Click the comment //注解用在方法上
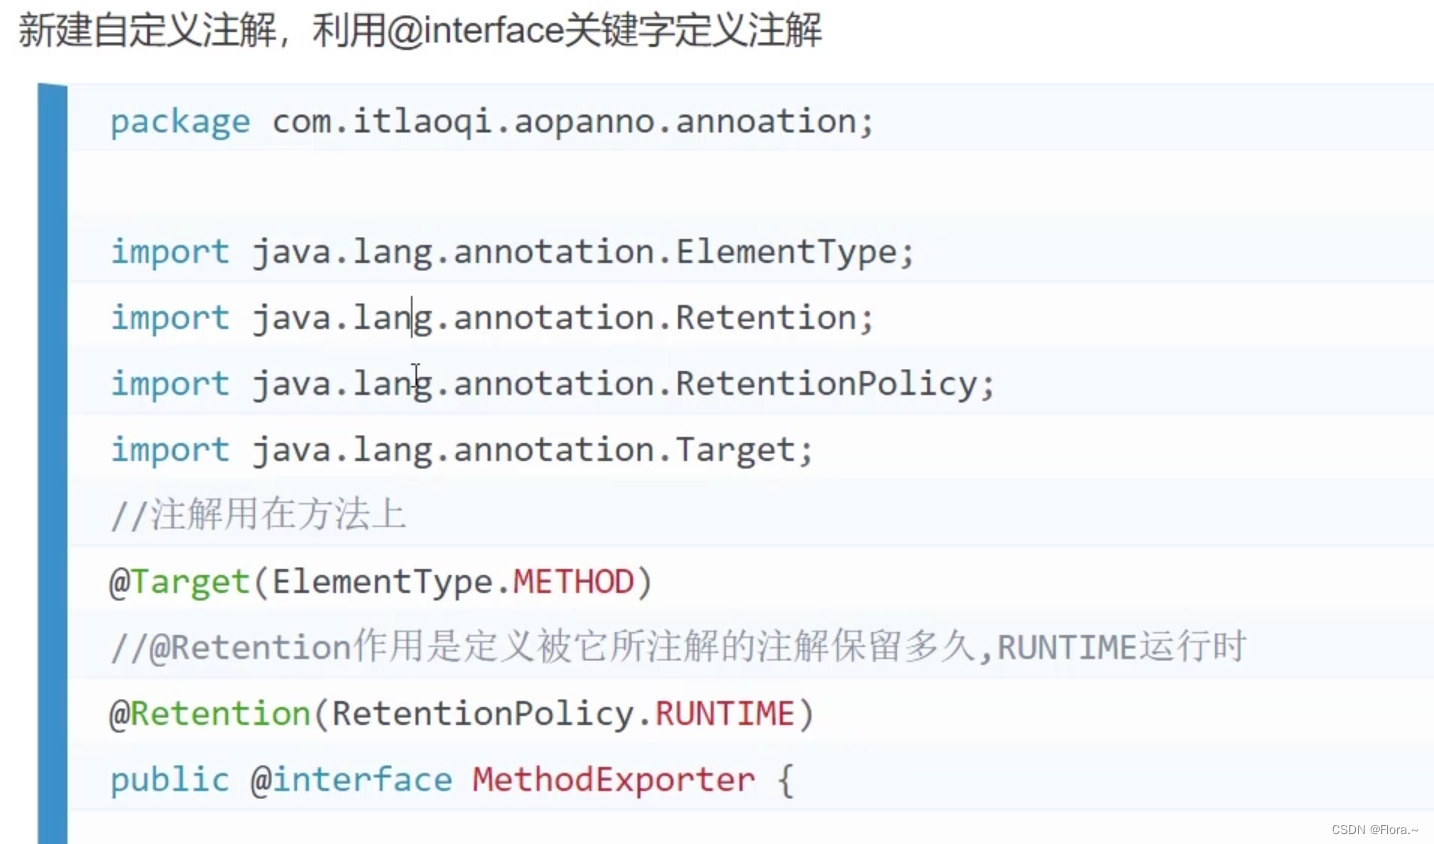The height and width of the screenshot is (844, 1434). pyautogui.click(x=258, y=515)
